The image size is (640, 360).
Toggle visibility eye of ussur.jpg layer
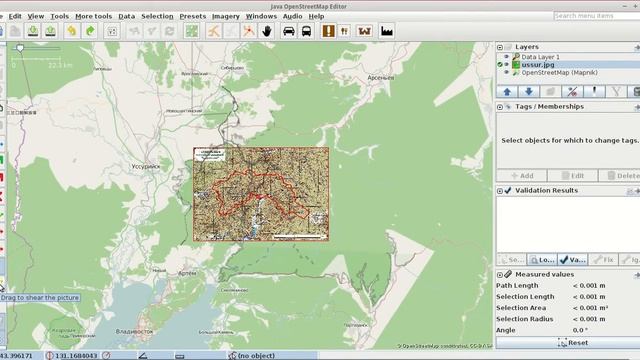tap(507, 64)
